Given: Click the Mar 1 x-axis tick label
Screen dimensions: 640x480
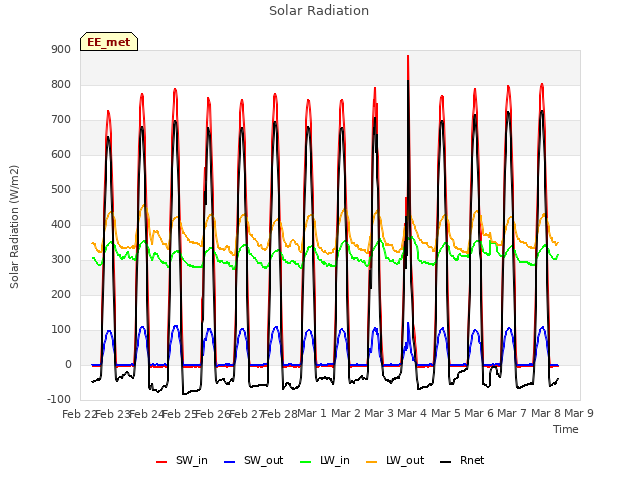Looking at the screenshot, I should coord(312,413).
